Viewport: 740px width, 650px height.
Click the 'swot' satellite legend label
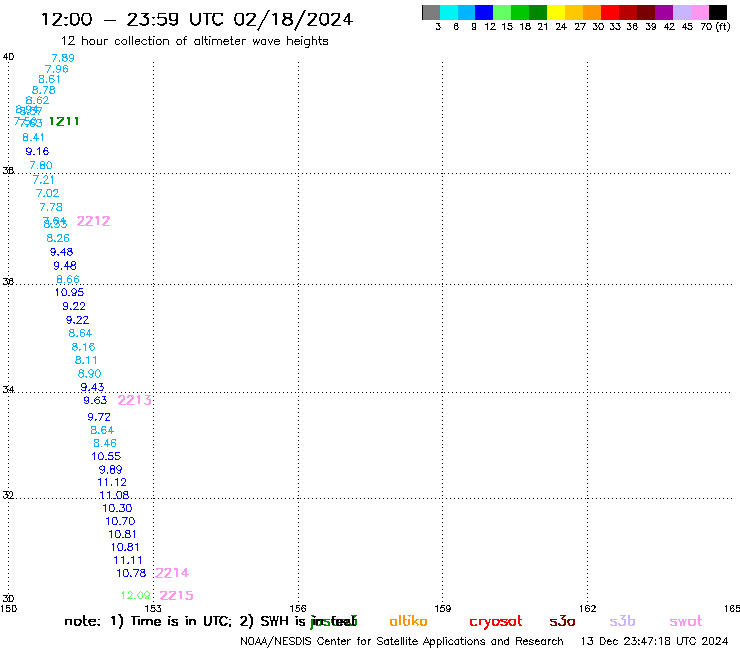click(x=686, y=622)
